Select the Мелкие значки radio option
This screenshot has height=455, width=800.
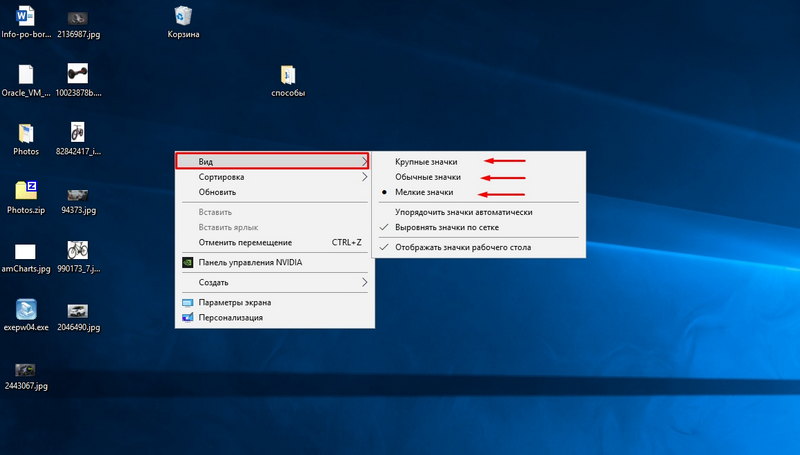point(424,191)
